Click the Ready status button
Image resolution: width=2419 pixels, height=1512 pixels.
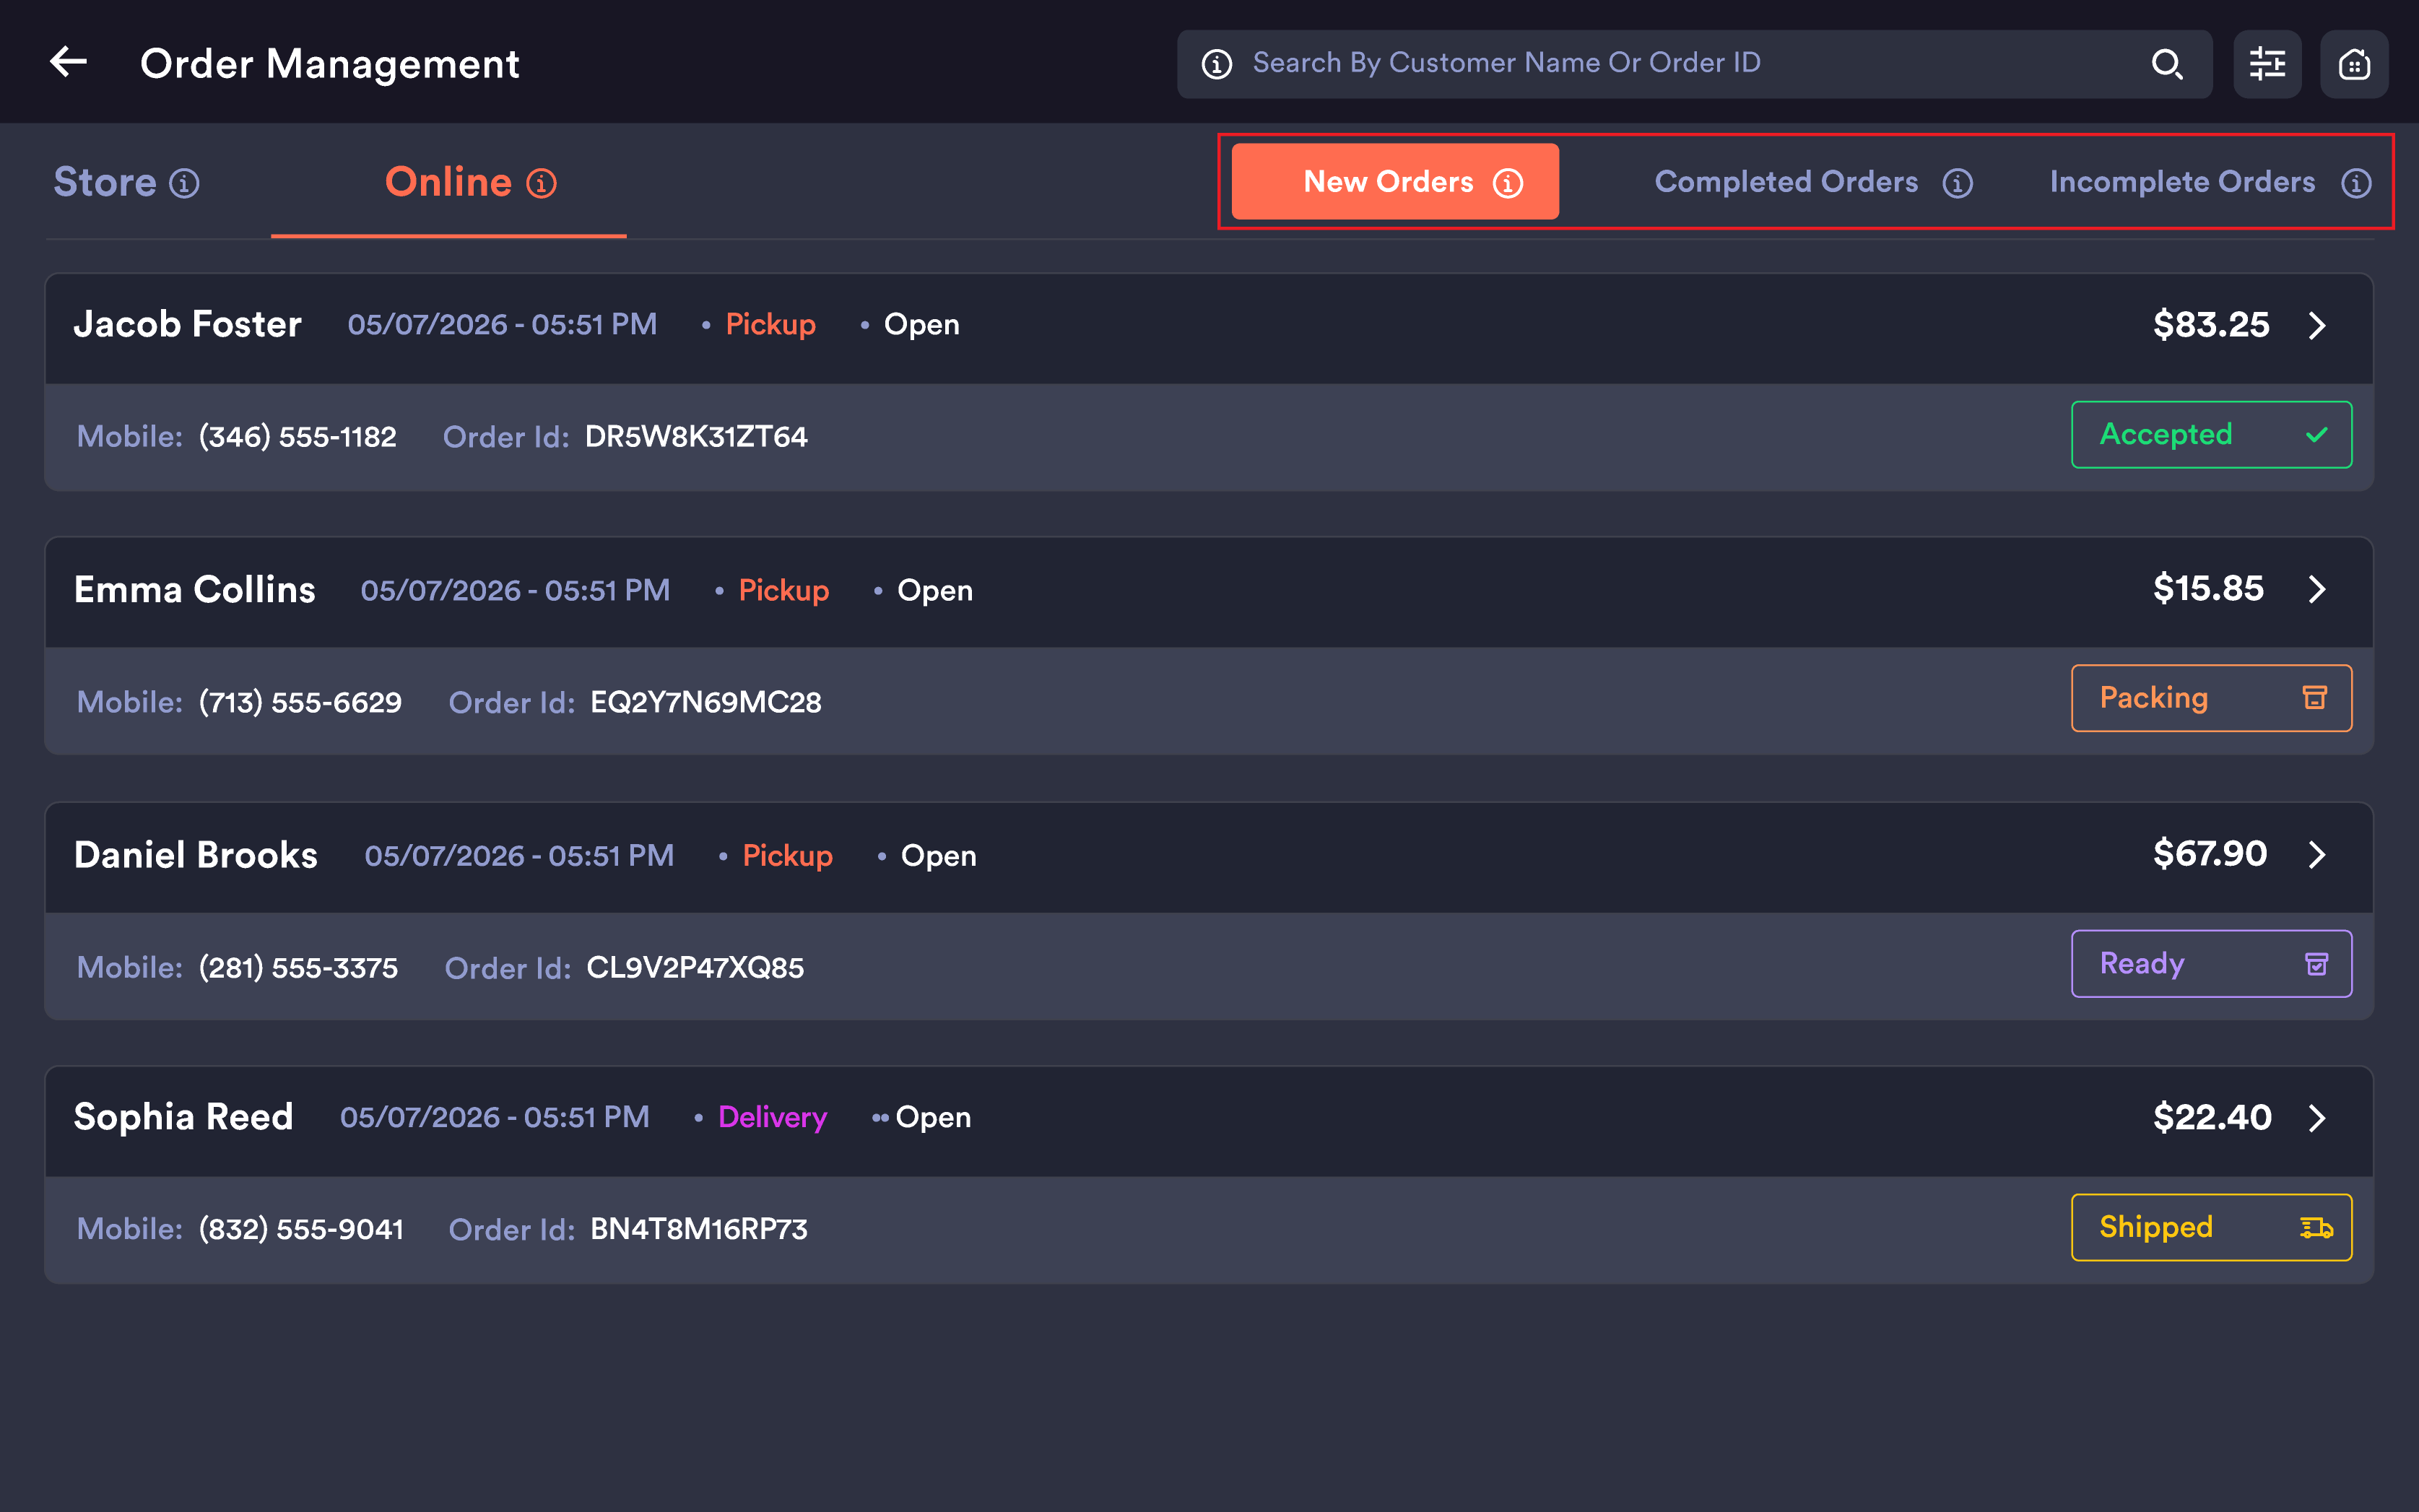2211,963
